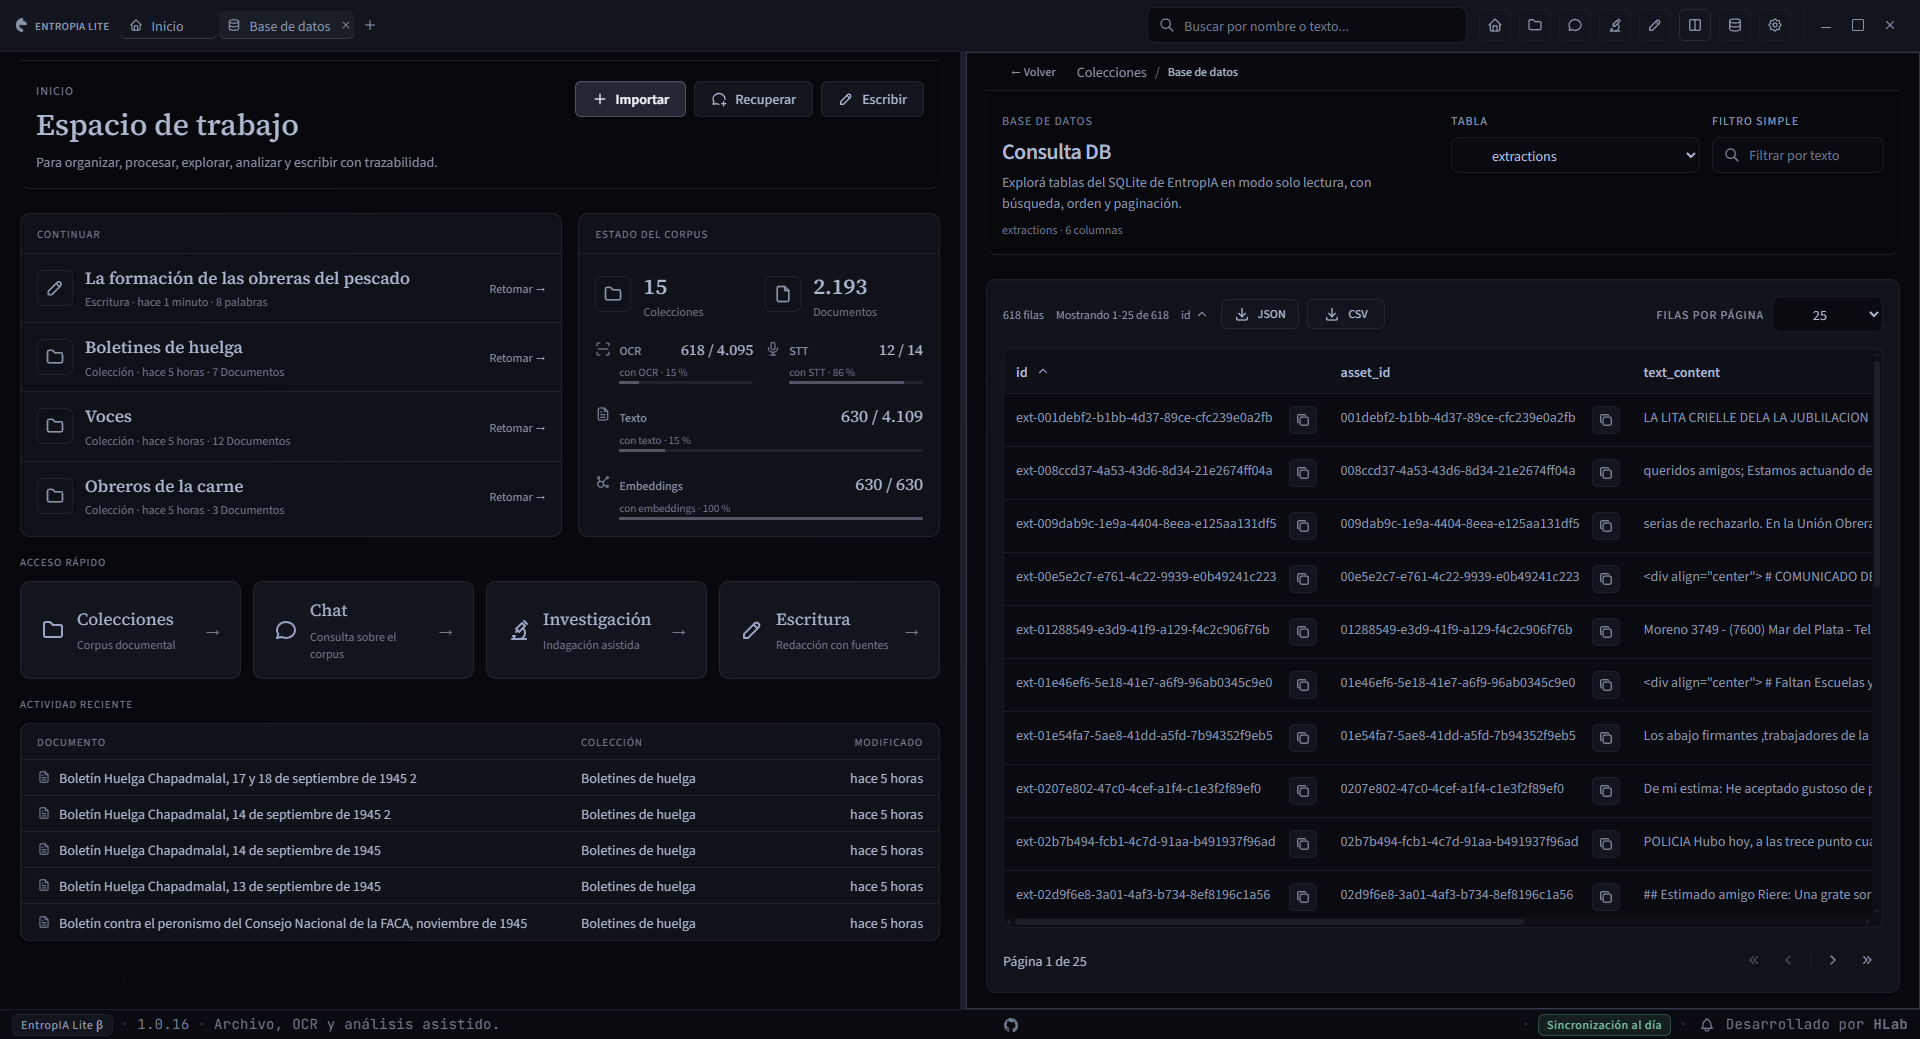Export the table as CSV
This screenshot has height=1039, width=1920.
1346,314
